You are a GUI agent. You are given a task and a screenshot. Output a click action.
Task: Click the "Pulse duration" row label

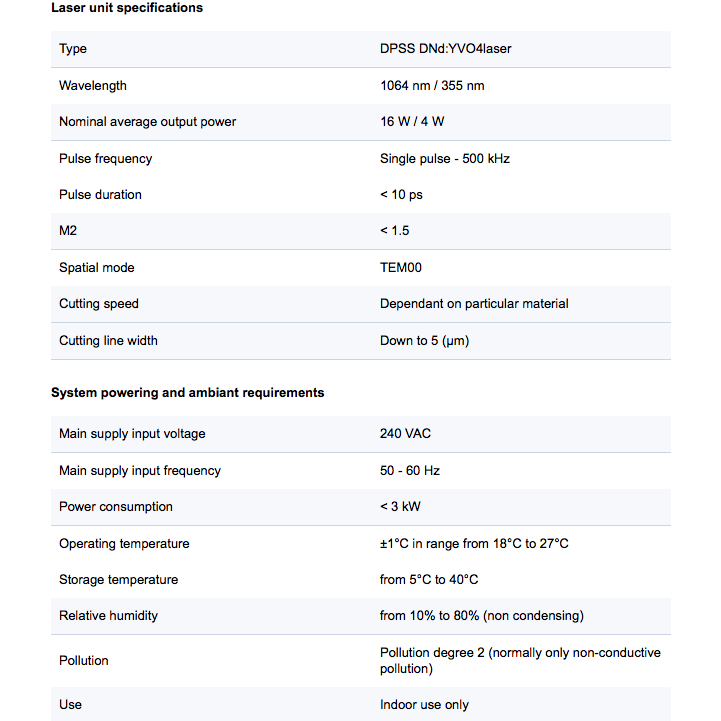pyautogui.click(x=100, y=195)
